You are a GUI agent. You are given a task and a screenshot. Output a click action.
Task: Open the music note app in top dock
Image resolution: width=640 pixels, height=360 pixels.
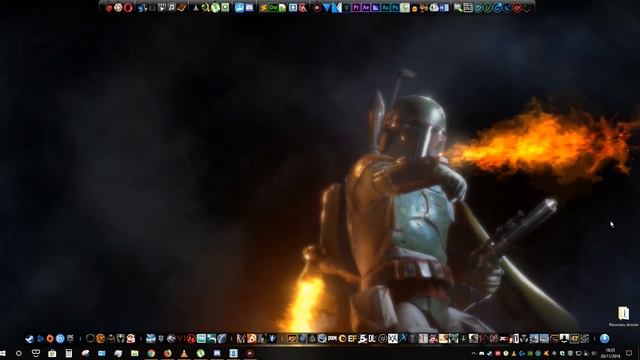click(x=172, y=7)
